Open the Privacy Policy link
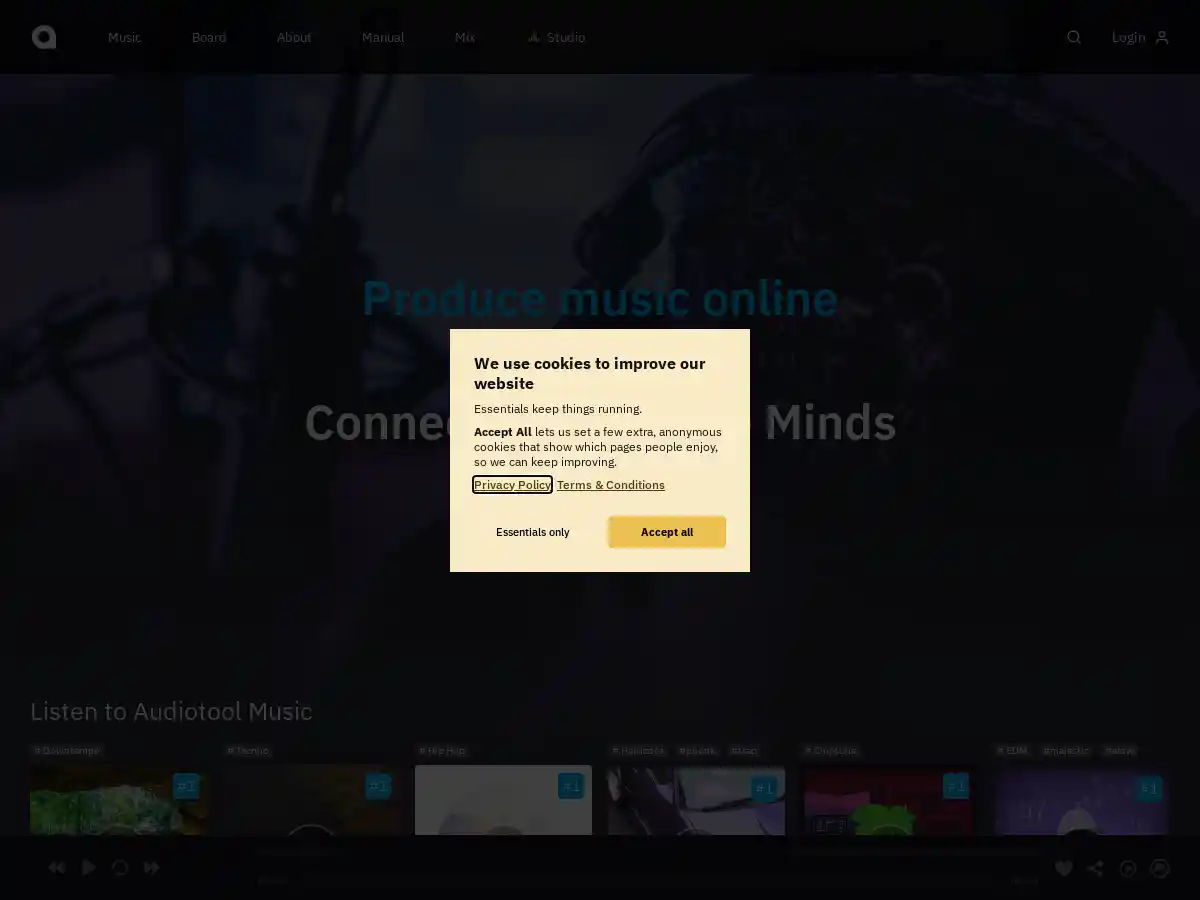This screenshot has height=900, width=1200. point(512,485)
